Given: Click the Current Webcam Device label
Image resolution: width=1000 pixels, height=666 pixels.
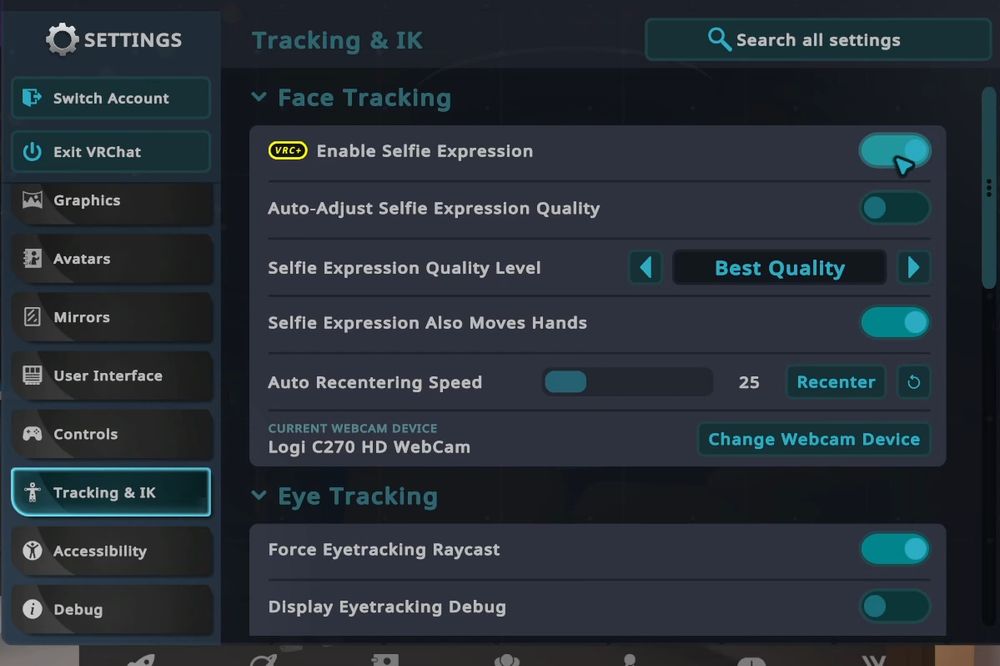Looking at the screenshot, I should [x=353, y=428].
